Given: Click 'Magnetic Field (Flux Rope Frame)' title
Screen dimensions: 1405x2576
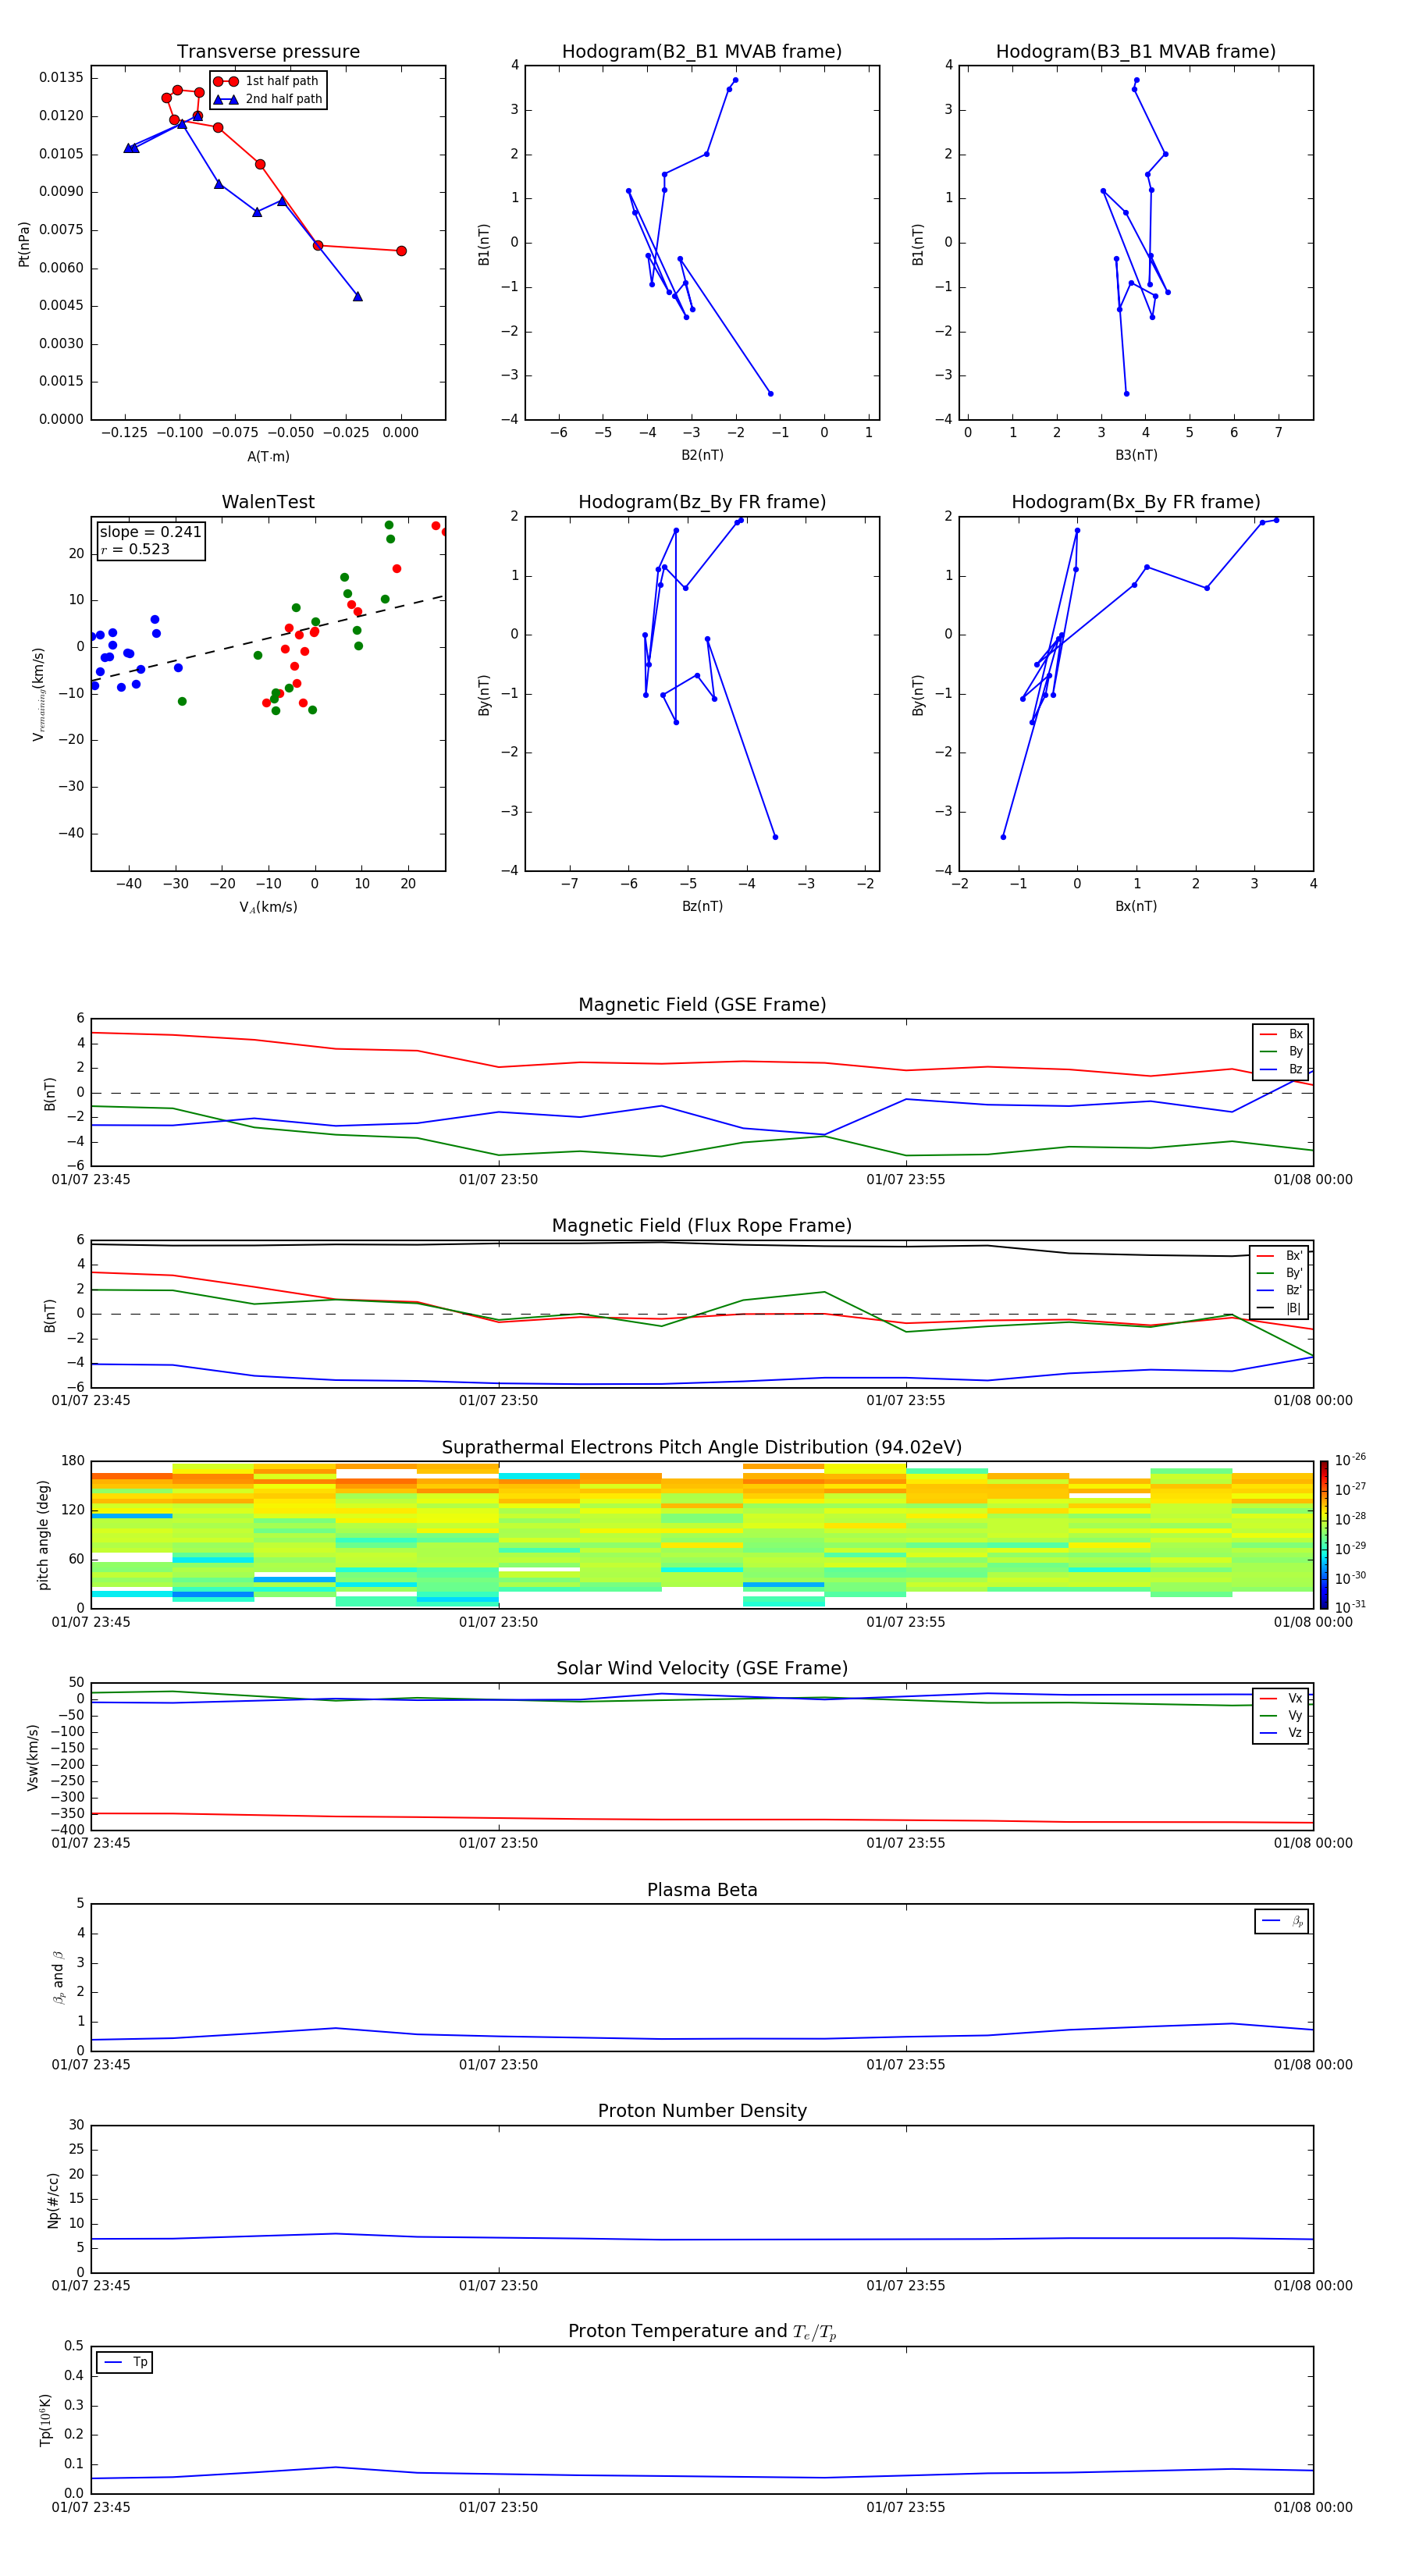Looking at the screenshot, I should 702,1226.
